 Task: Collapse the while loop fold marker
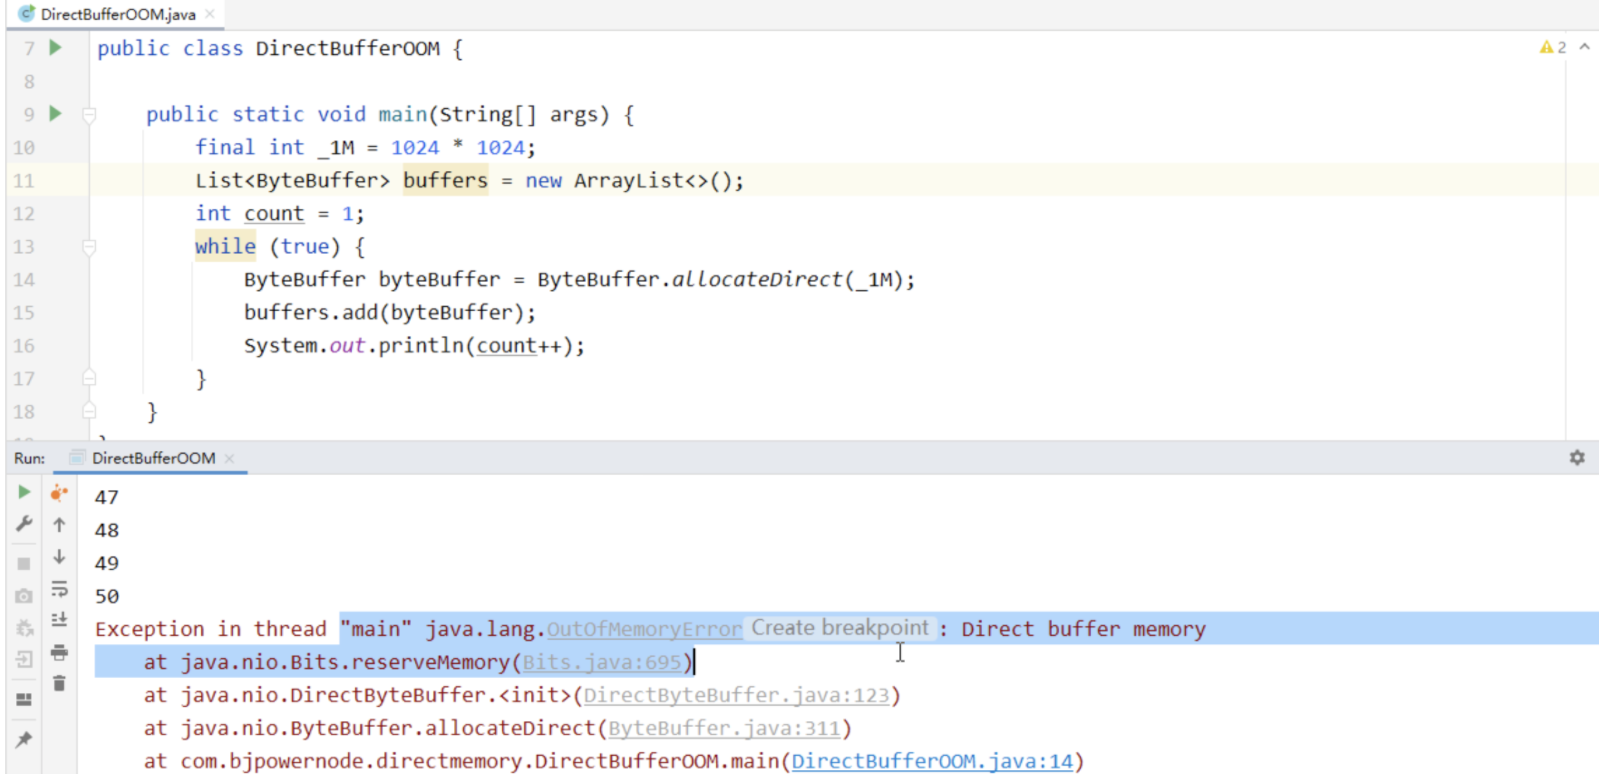pyautogui.click(x=89, y=246)
